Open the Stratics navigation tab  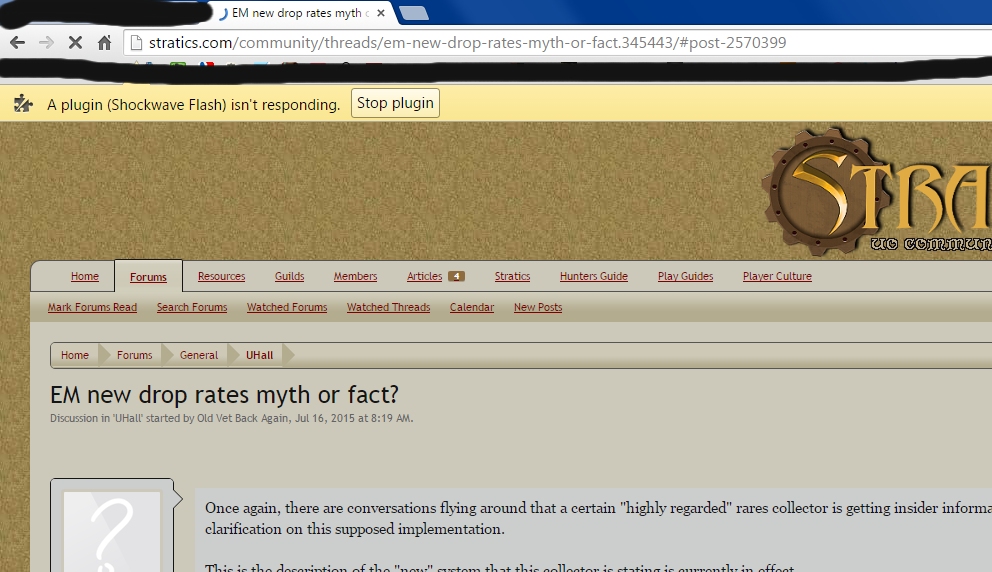[512, 277]
